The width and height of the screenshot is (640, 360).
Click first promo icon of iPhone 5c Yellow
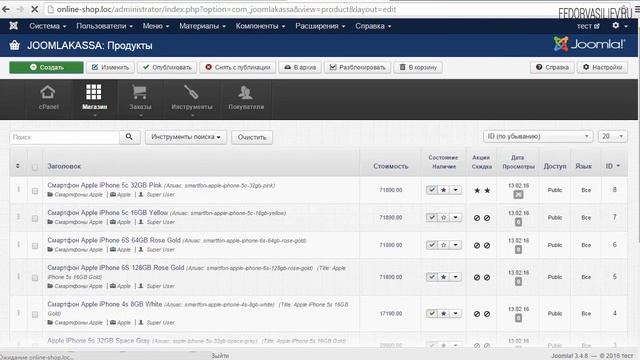[x=477, y=218]
